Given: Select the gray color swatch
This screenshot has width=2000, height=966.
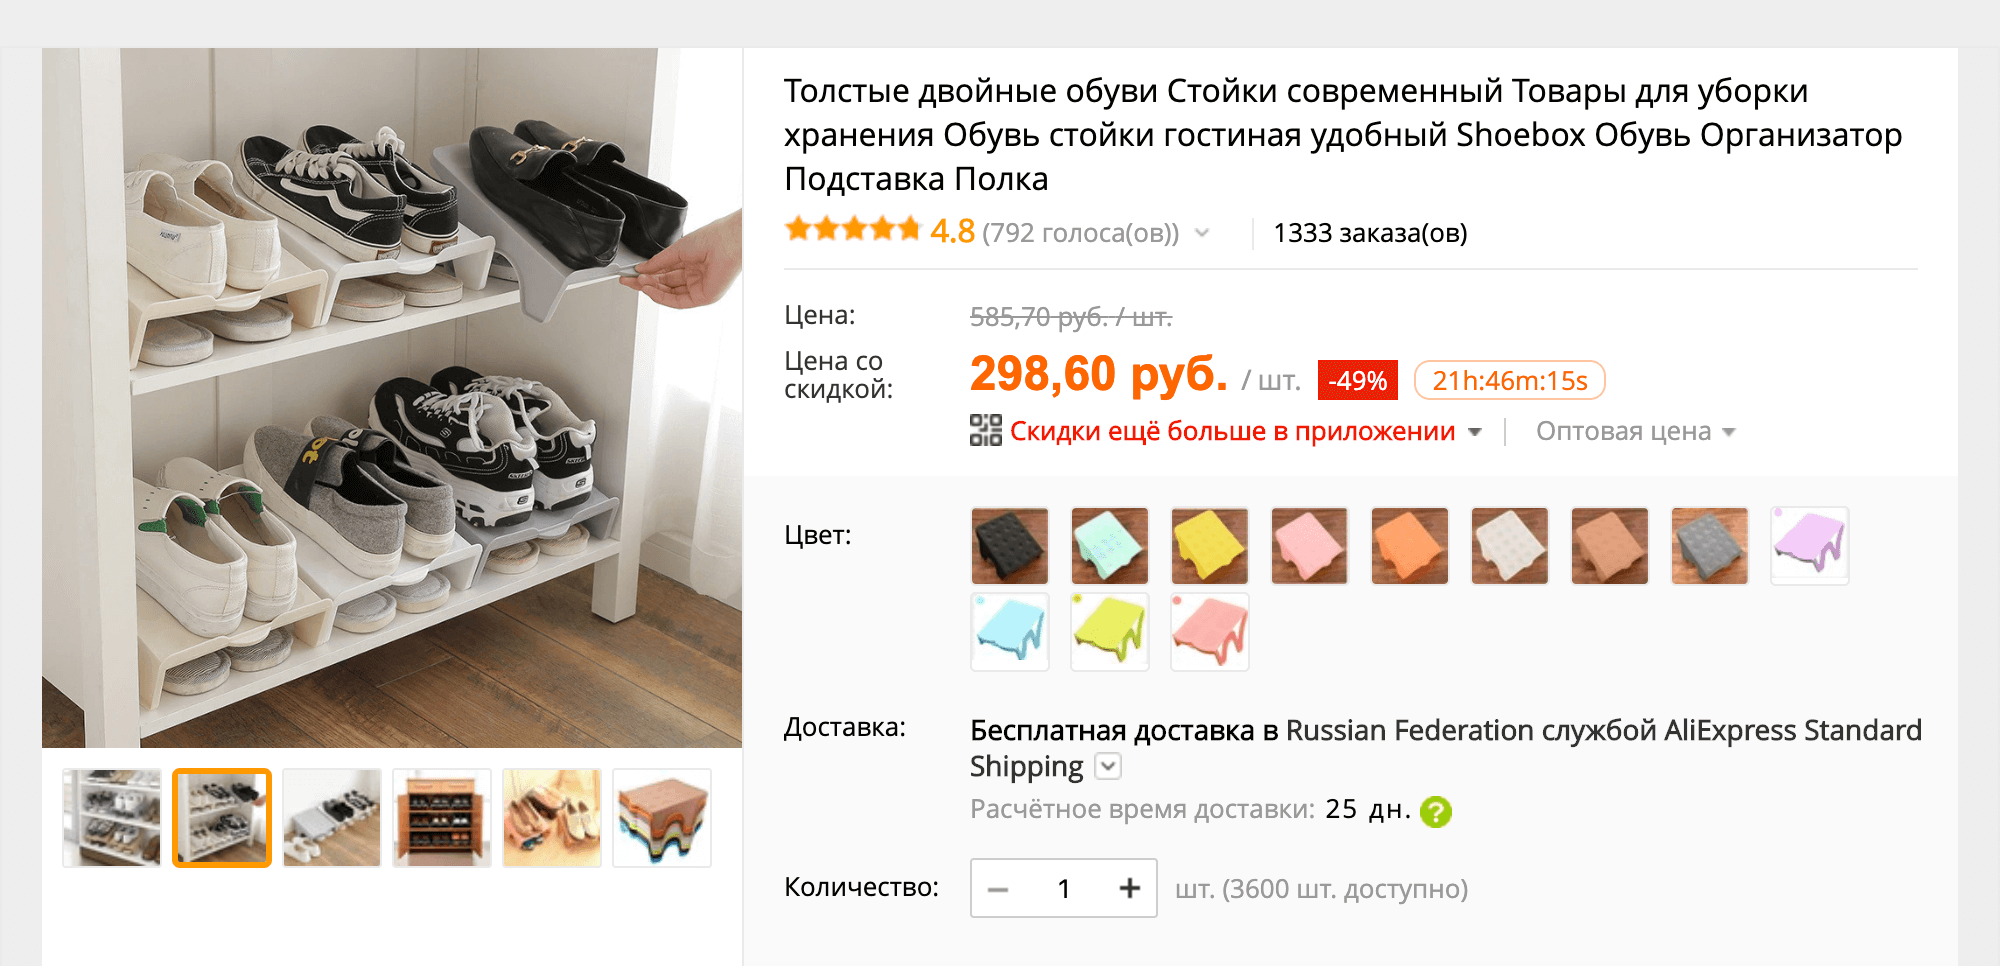Looking at the screenshot, I should pyautogui.click(x=1710, y=546).
